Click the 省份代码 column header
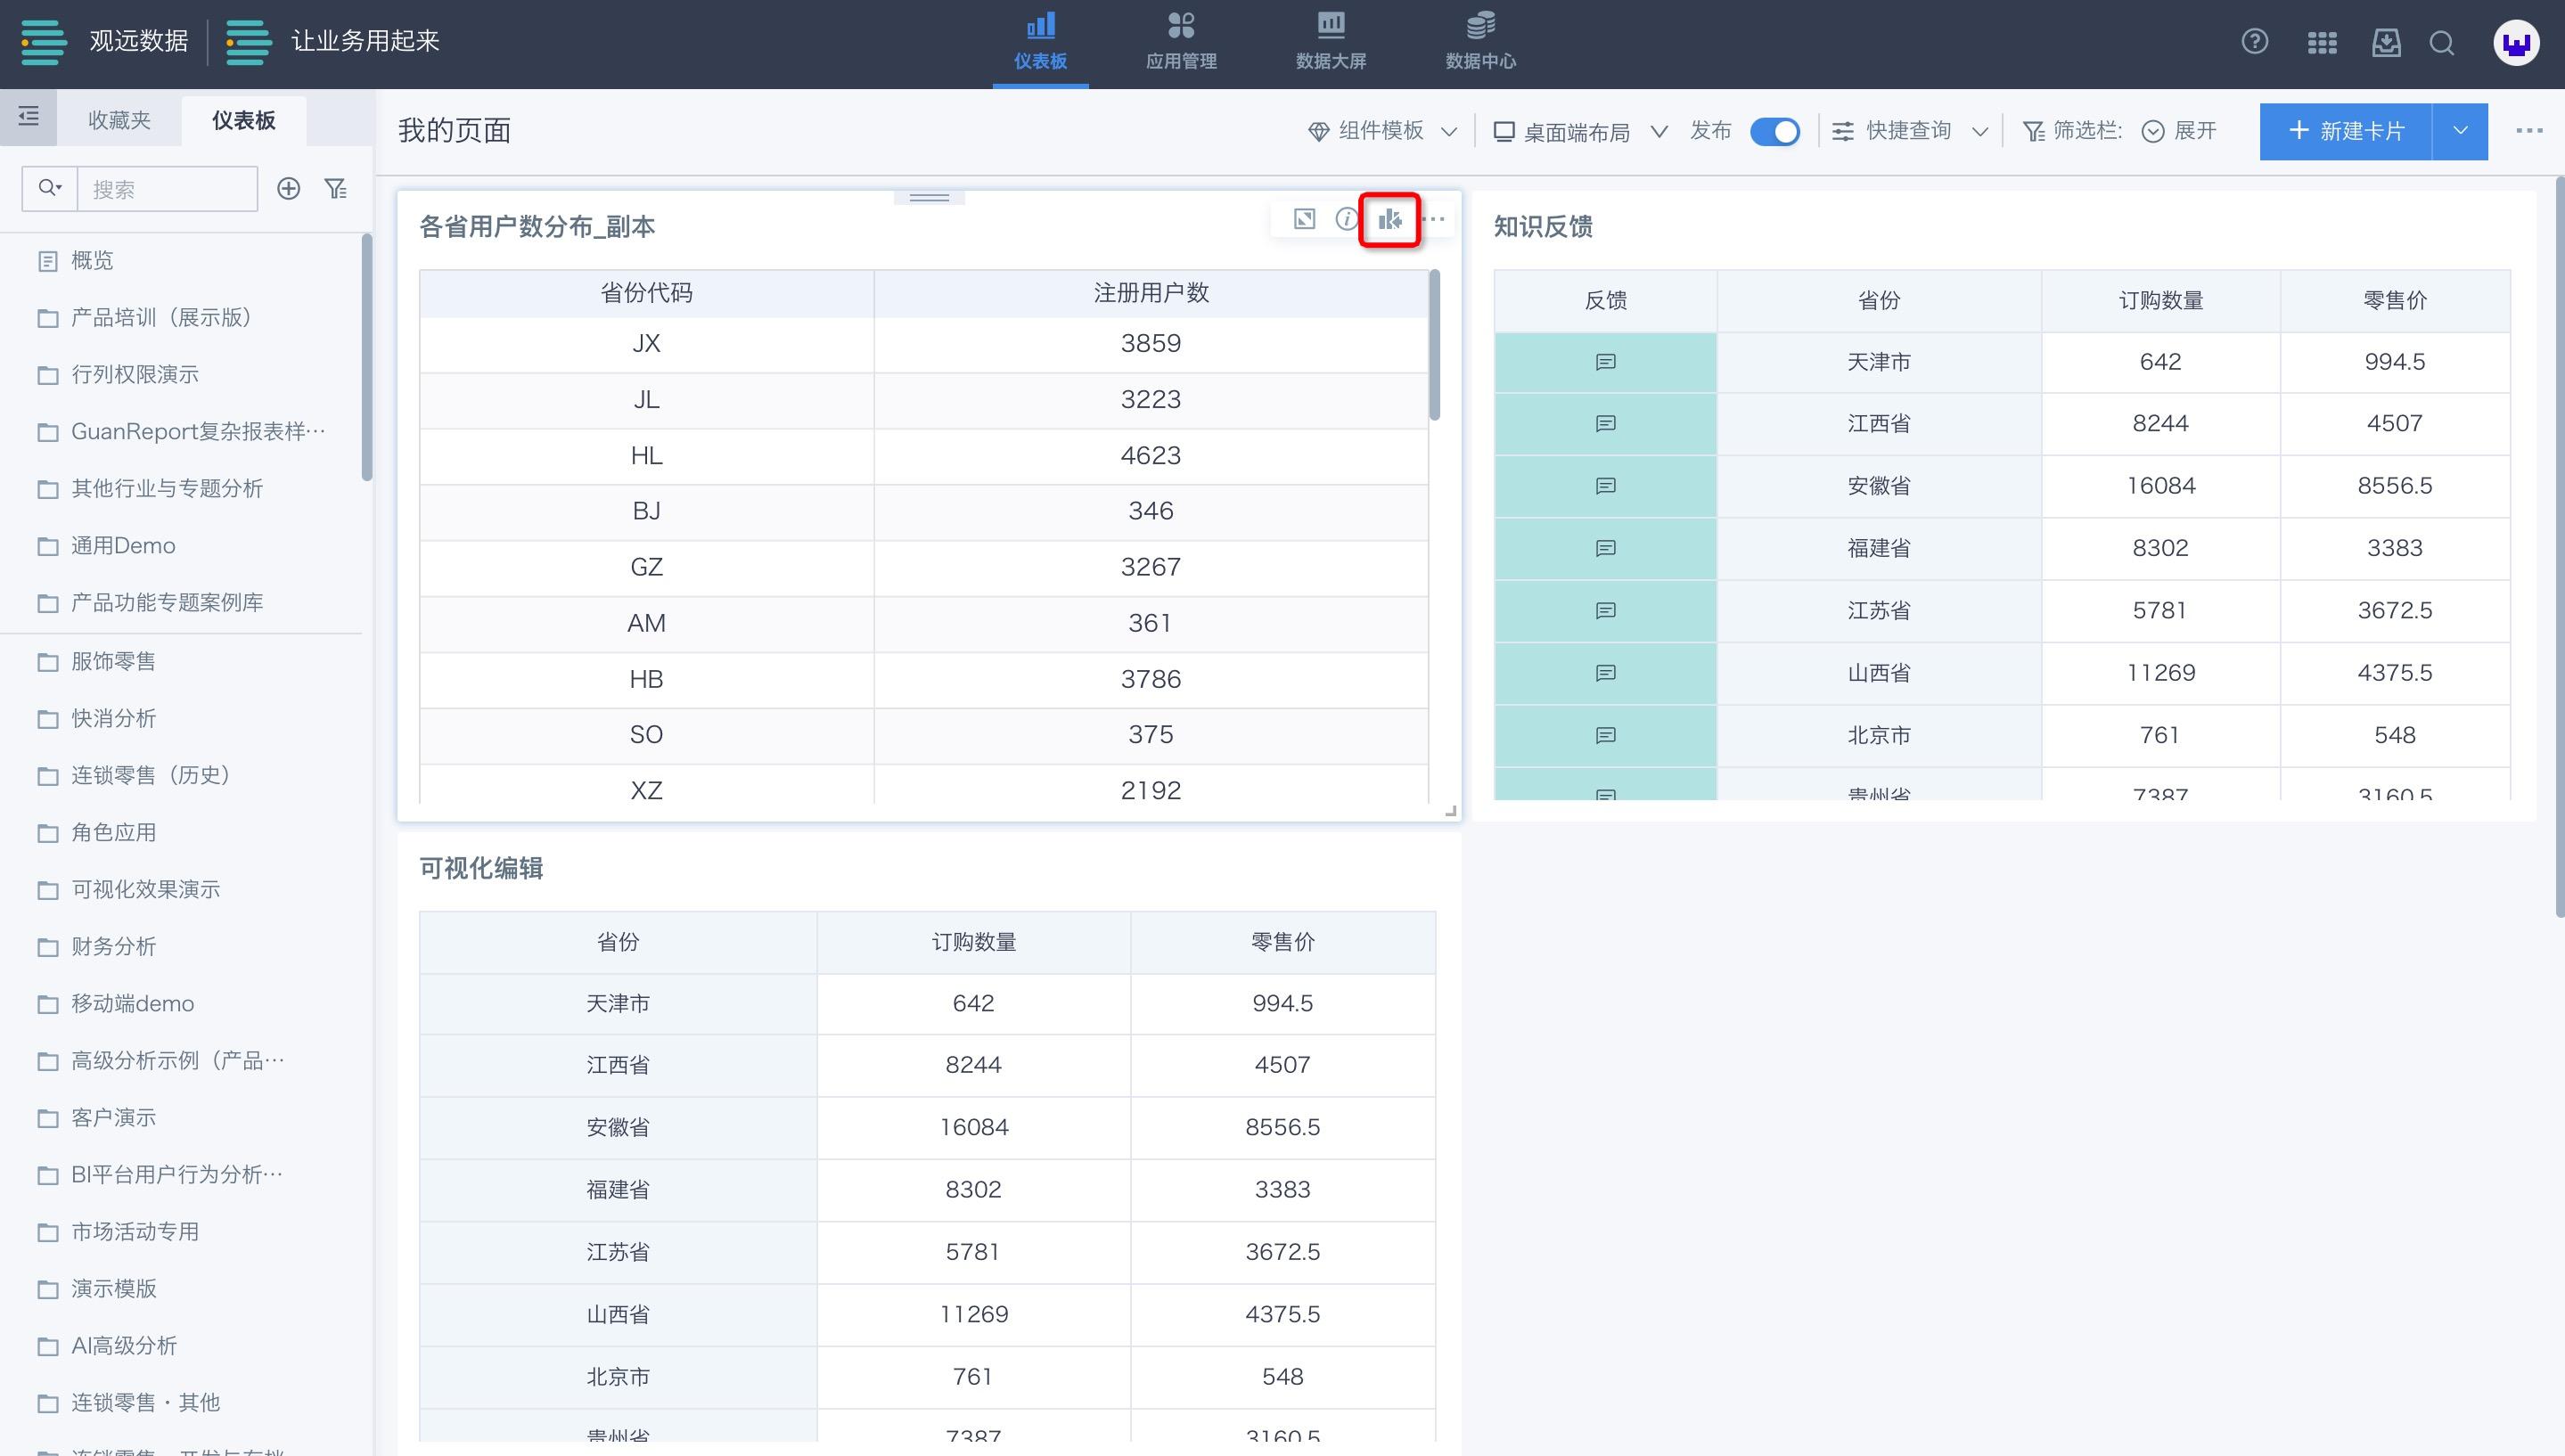The image size is (2565, 1456). tap(646, 293)
